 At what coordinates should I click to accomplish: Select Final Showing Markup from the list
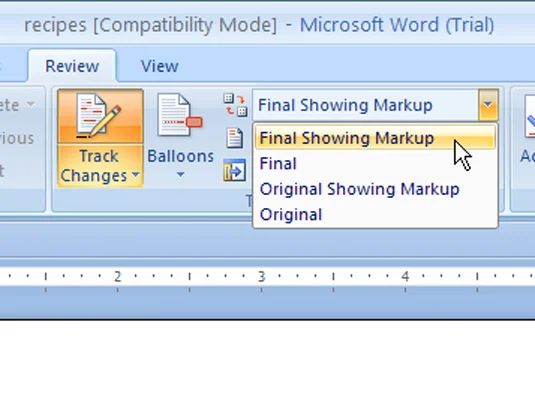click(375, 138)
